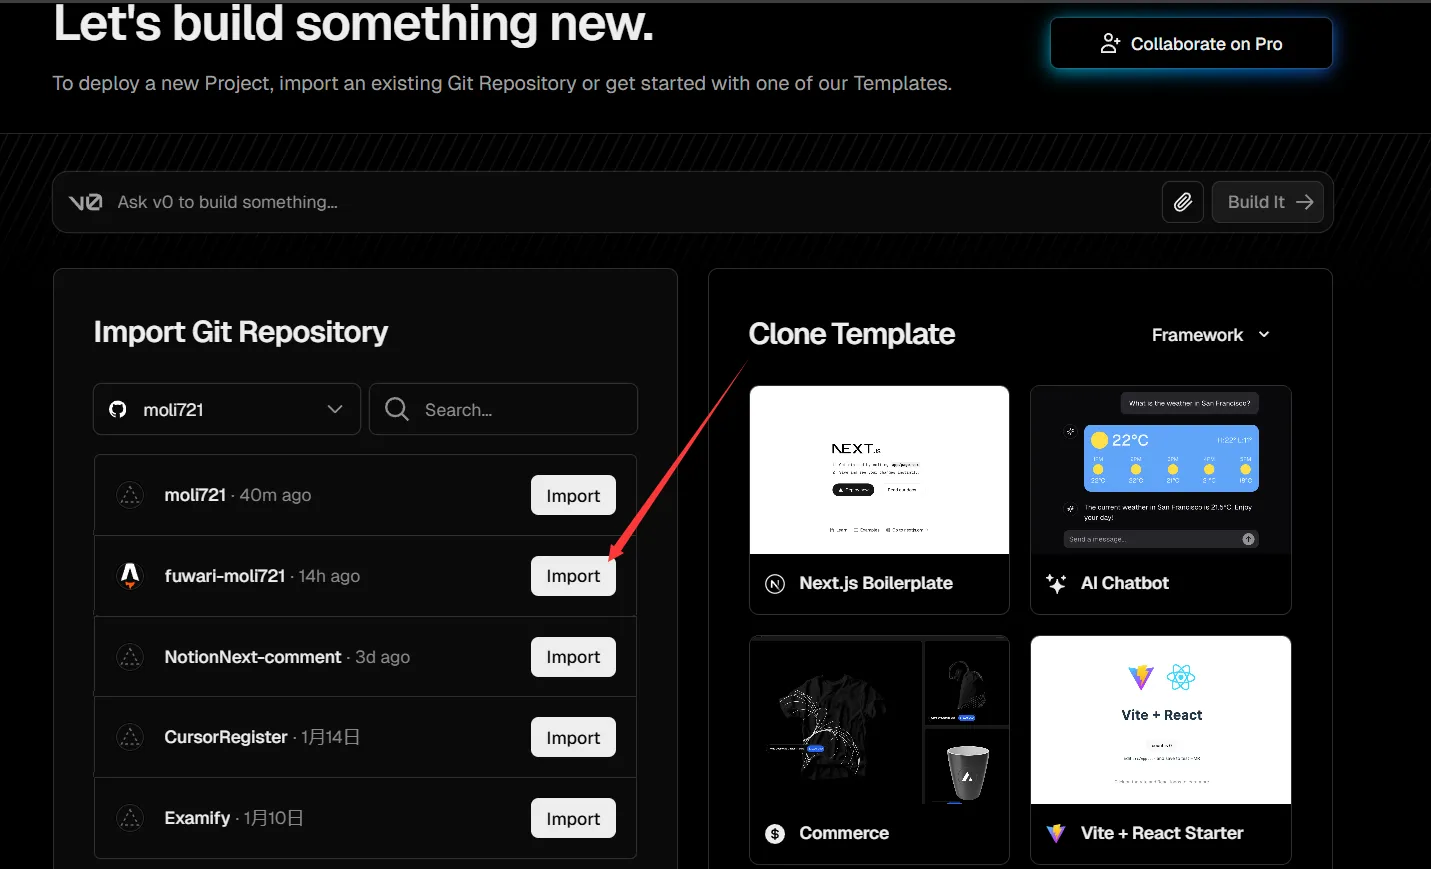Click the Commerce dollar icon
The image size is (1431, 869).
(775, 834)
